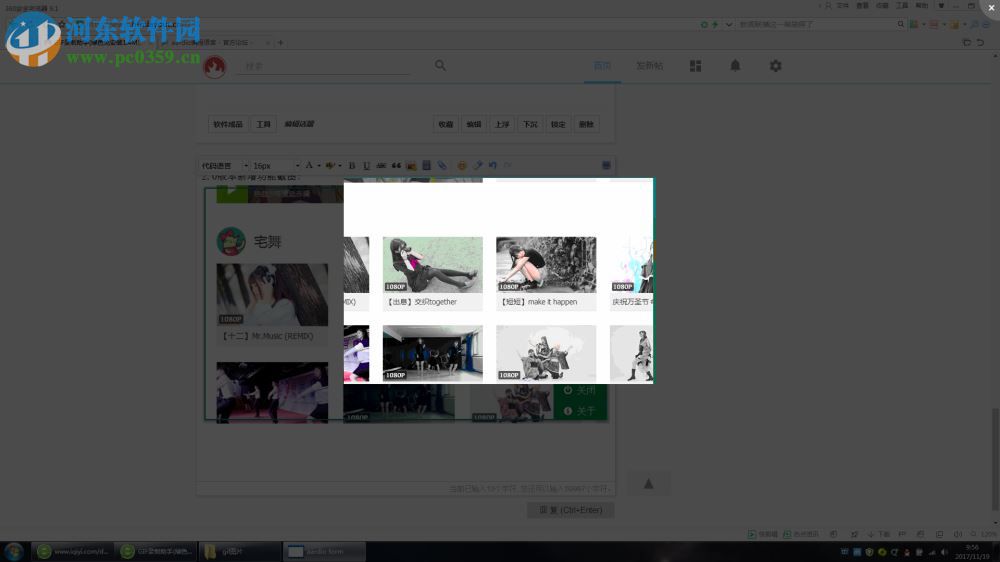Click the 回复 (Ctrl+Enter) button
The height and width of the screenshot is (562, 1000).
571,510
